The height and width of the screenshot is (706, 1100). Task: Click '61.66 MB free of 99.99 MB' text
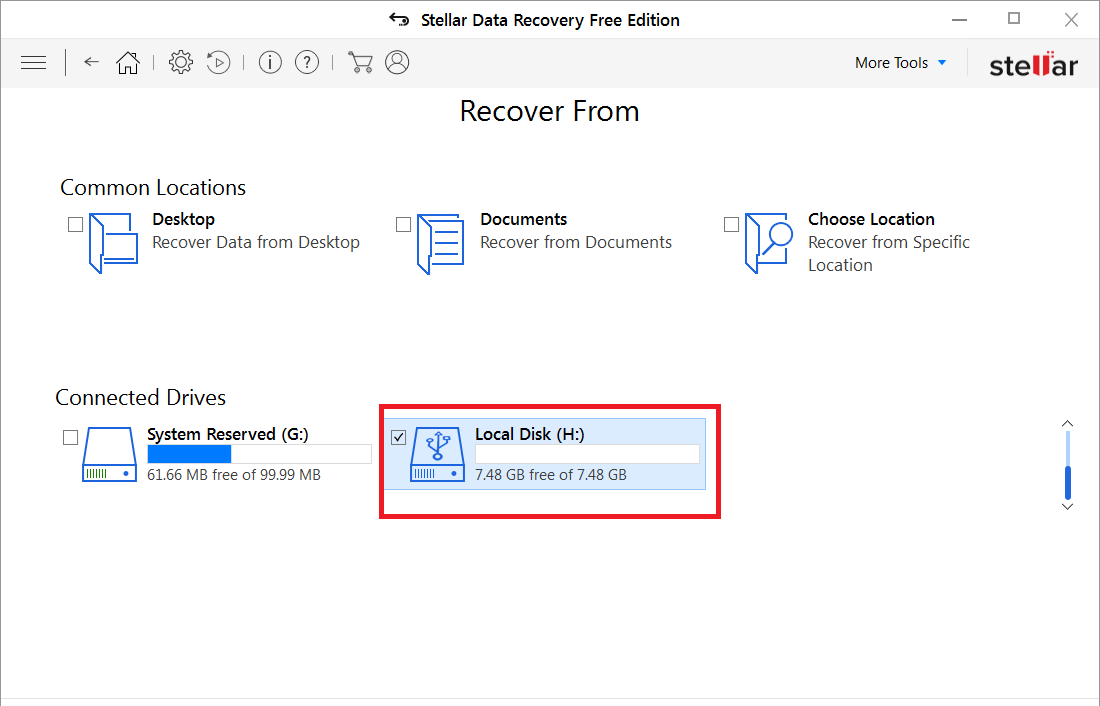pyautogui.click(x=234, y=474)
